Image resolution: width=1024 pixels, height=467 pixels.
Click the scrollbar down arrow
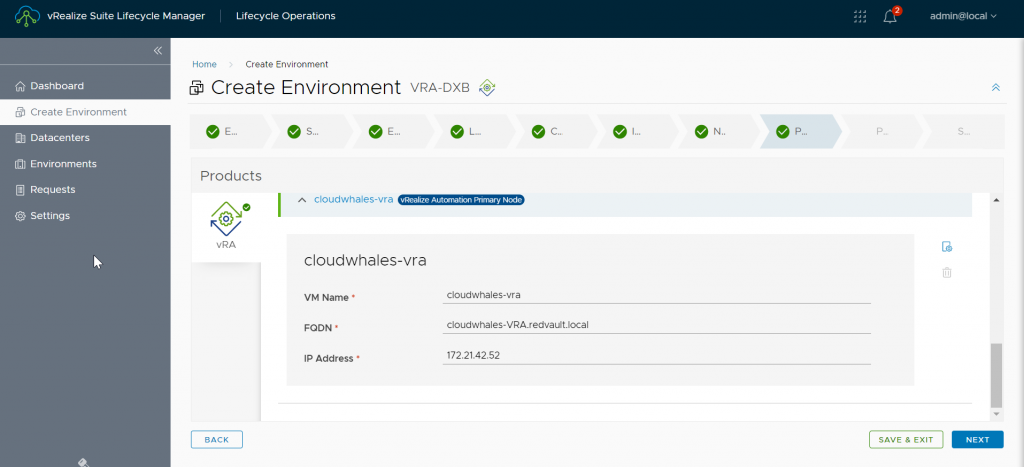pyautogui.click(x=995, y=414)
